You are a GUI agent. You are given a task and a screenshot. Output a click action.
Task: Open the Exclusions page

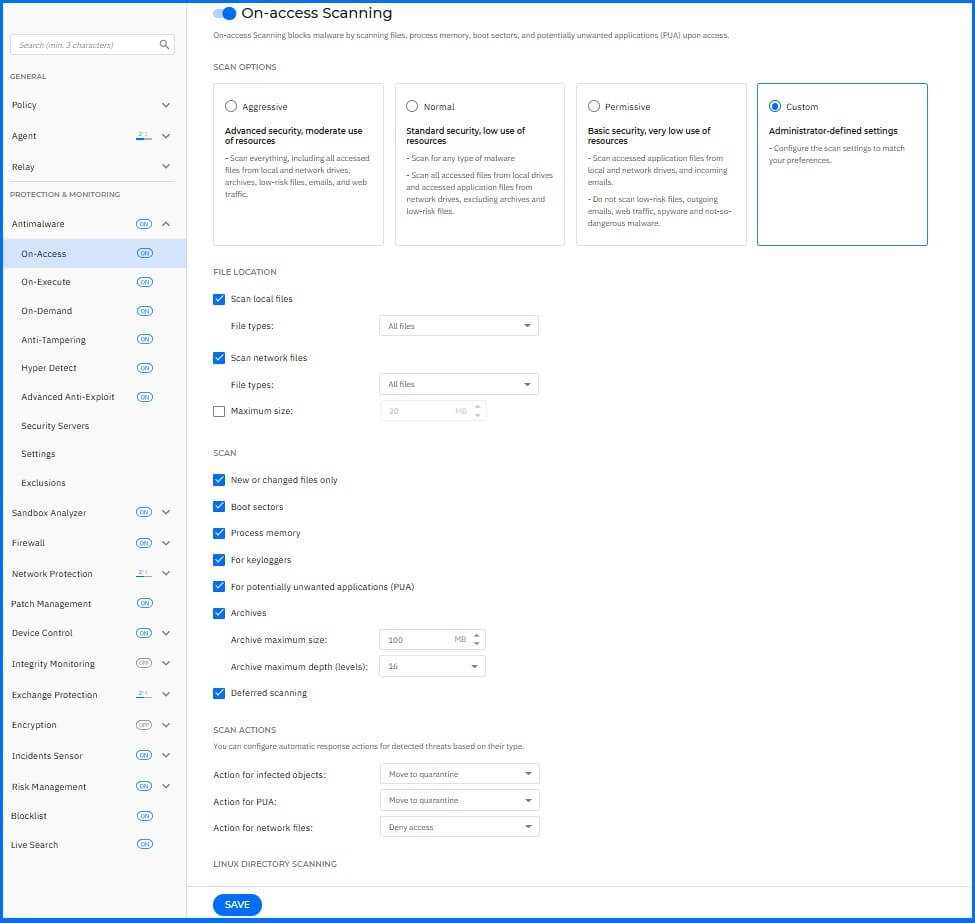click(43, 483)
